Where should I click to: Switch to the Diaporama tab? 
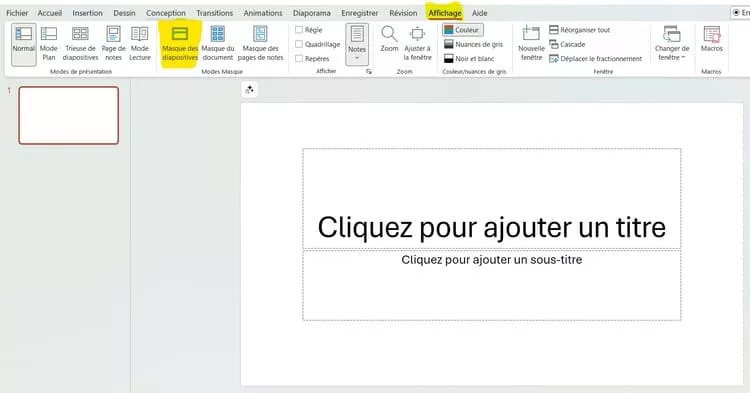click(x=312, y=13)
